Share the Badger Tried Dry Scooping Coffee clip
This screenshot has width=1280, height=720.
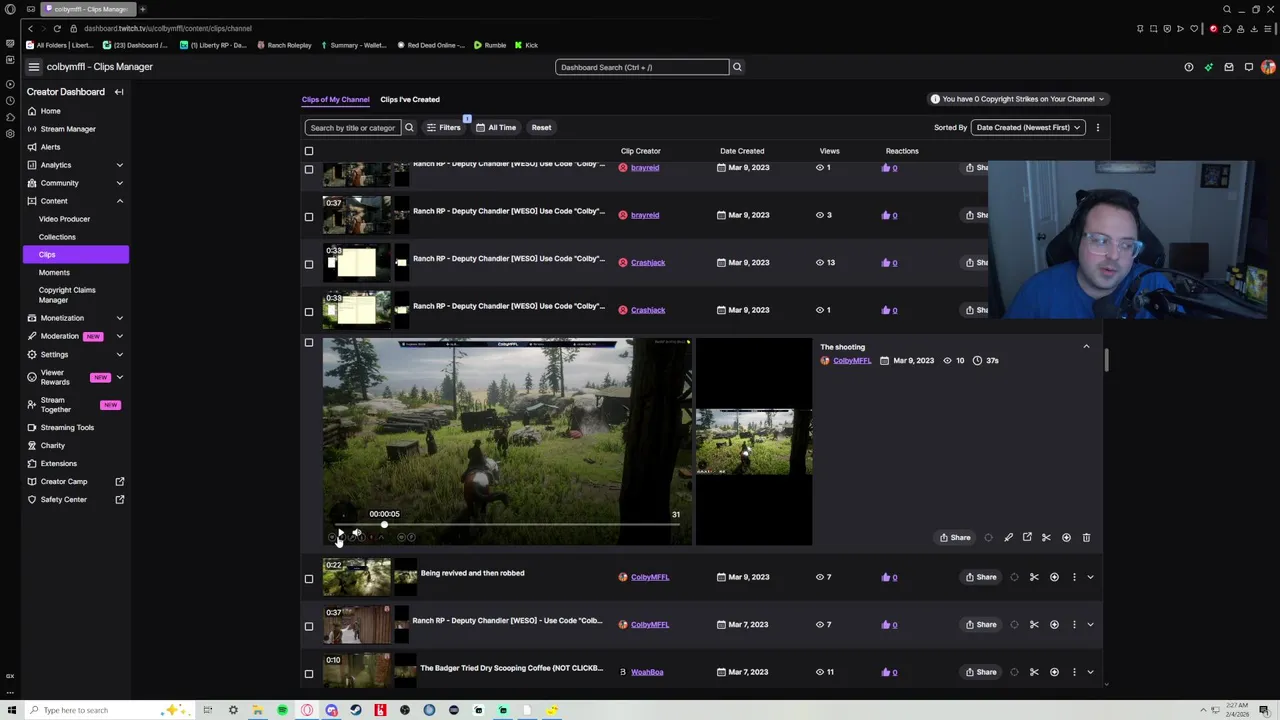click(980, 672)
